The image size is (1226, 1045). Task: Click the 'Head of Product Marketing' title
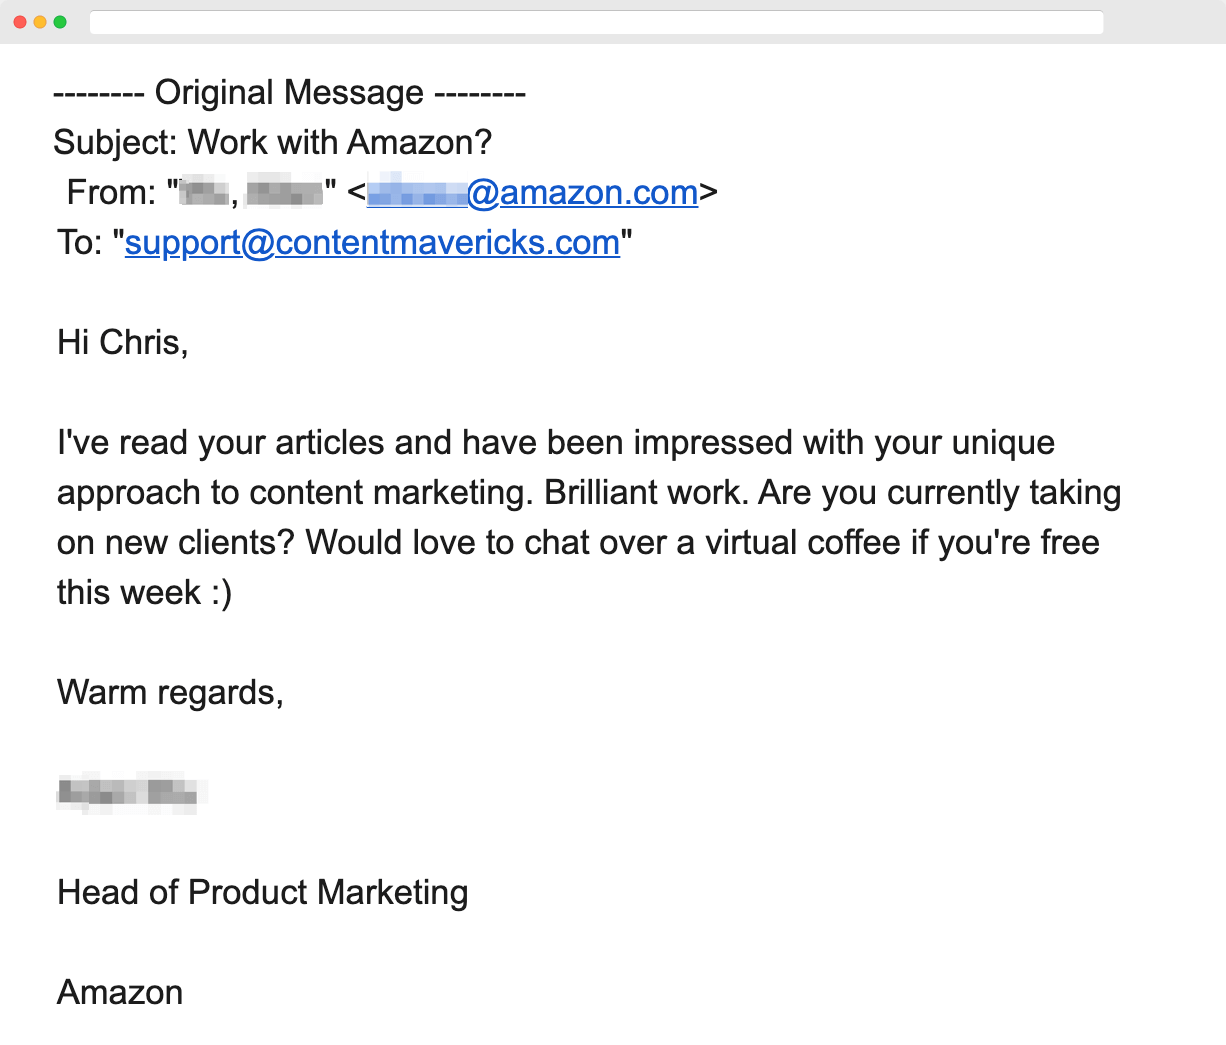pos(262,892)
